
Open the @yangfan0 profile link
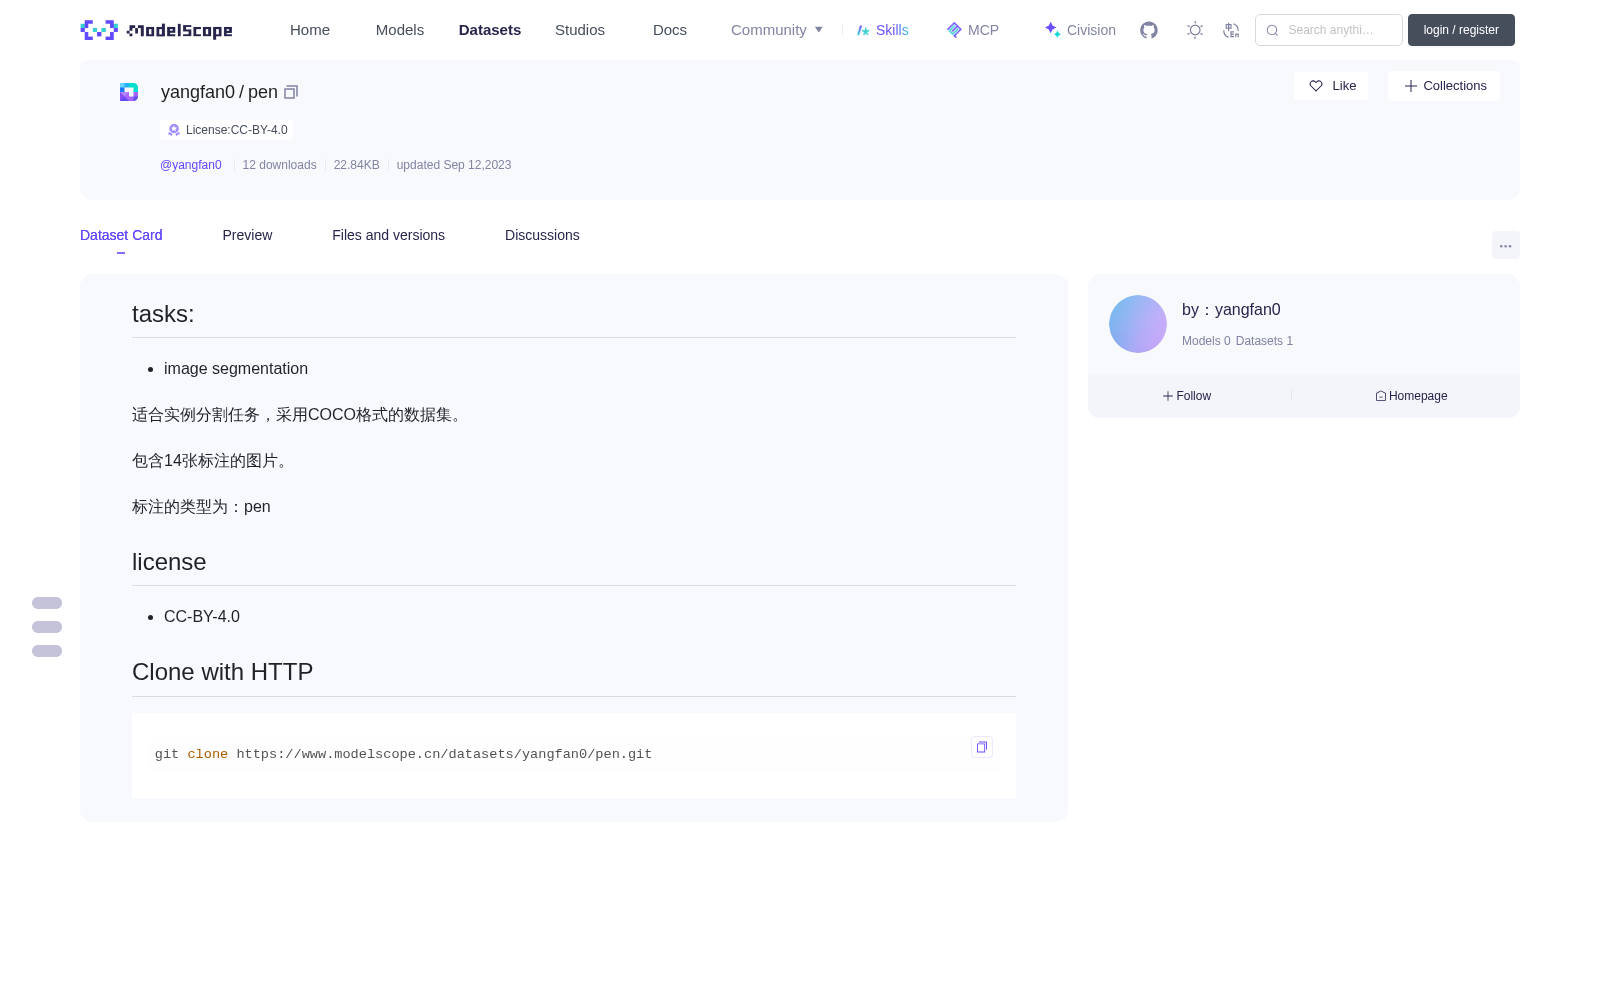click(191, 165)
